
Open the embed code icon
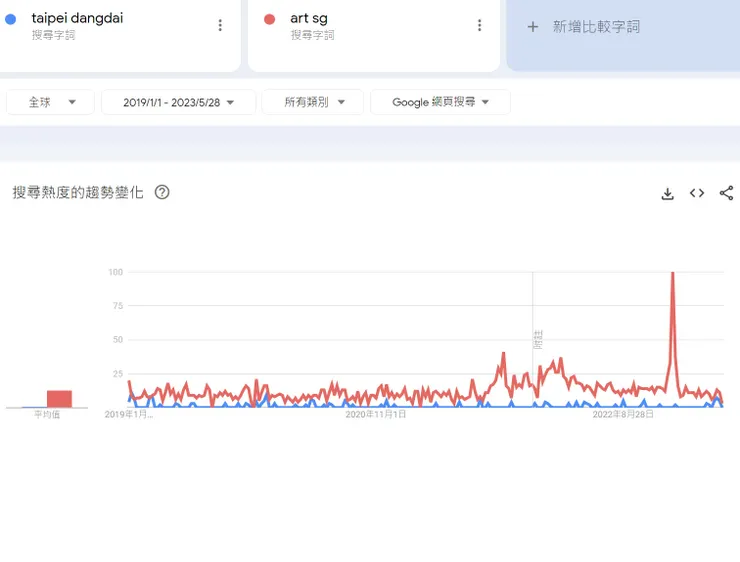[x=697, y=193]
